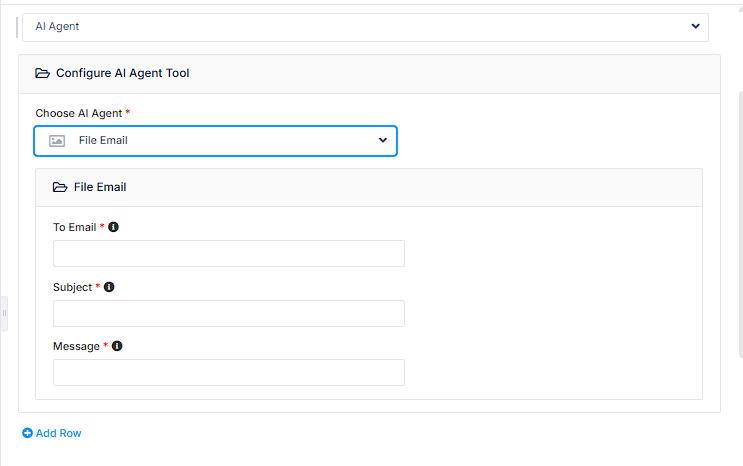Click the folder icon beside Configure AI Agent Tool
Screen dimensions: 743x466
42,73
